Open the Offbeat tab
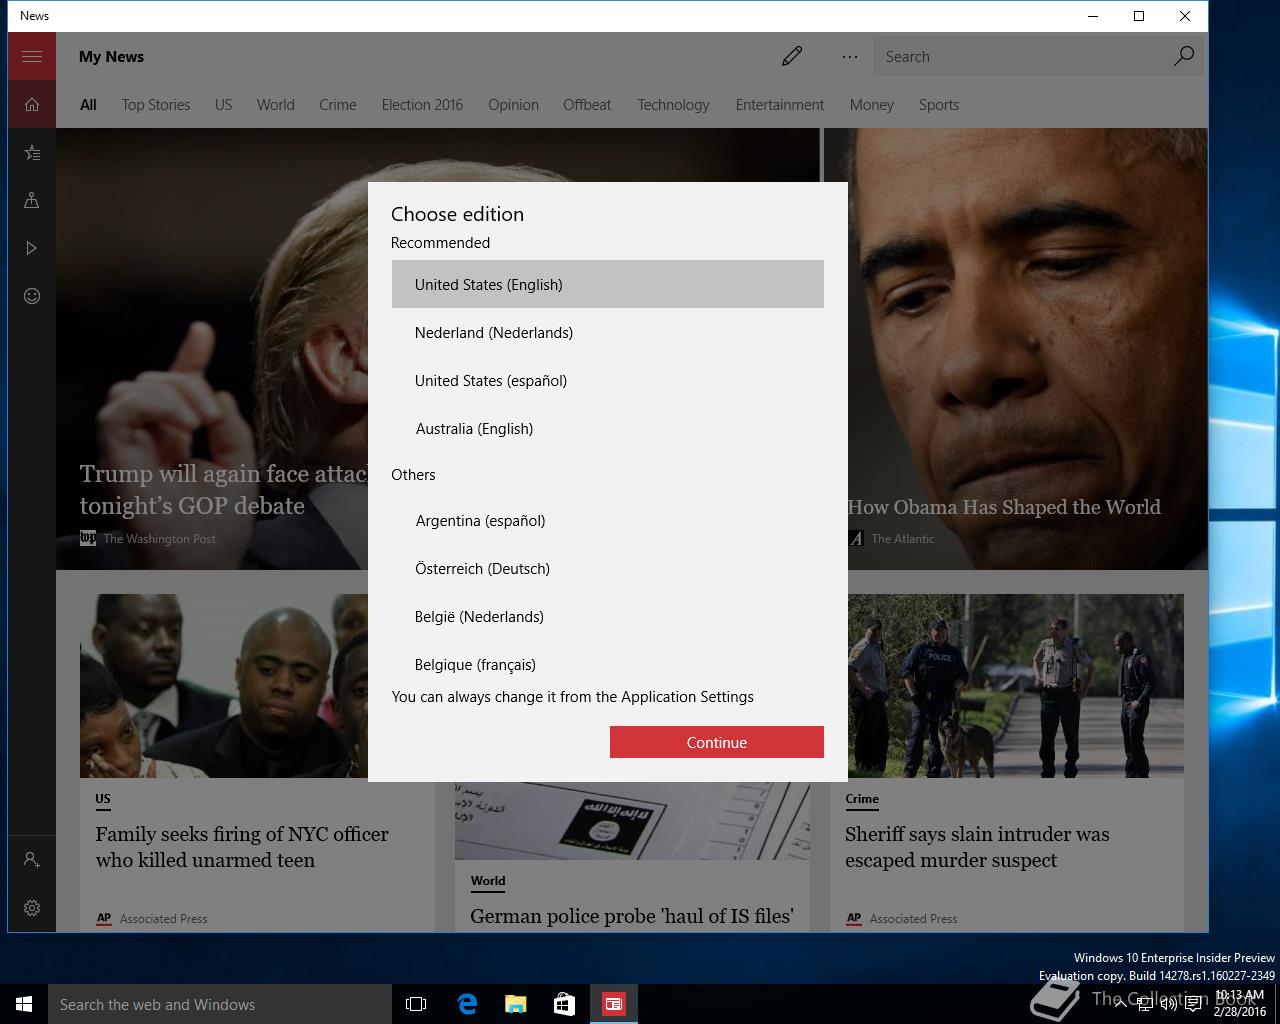This screenshot has width=1280, height=1024. [x=587, y=105]
